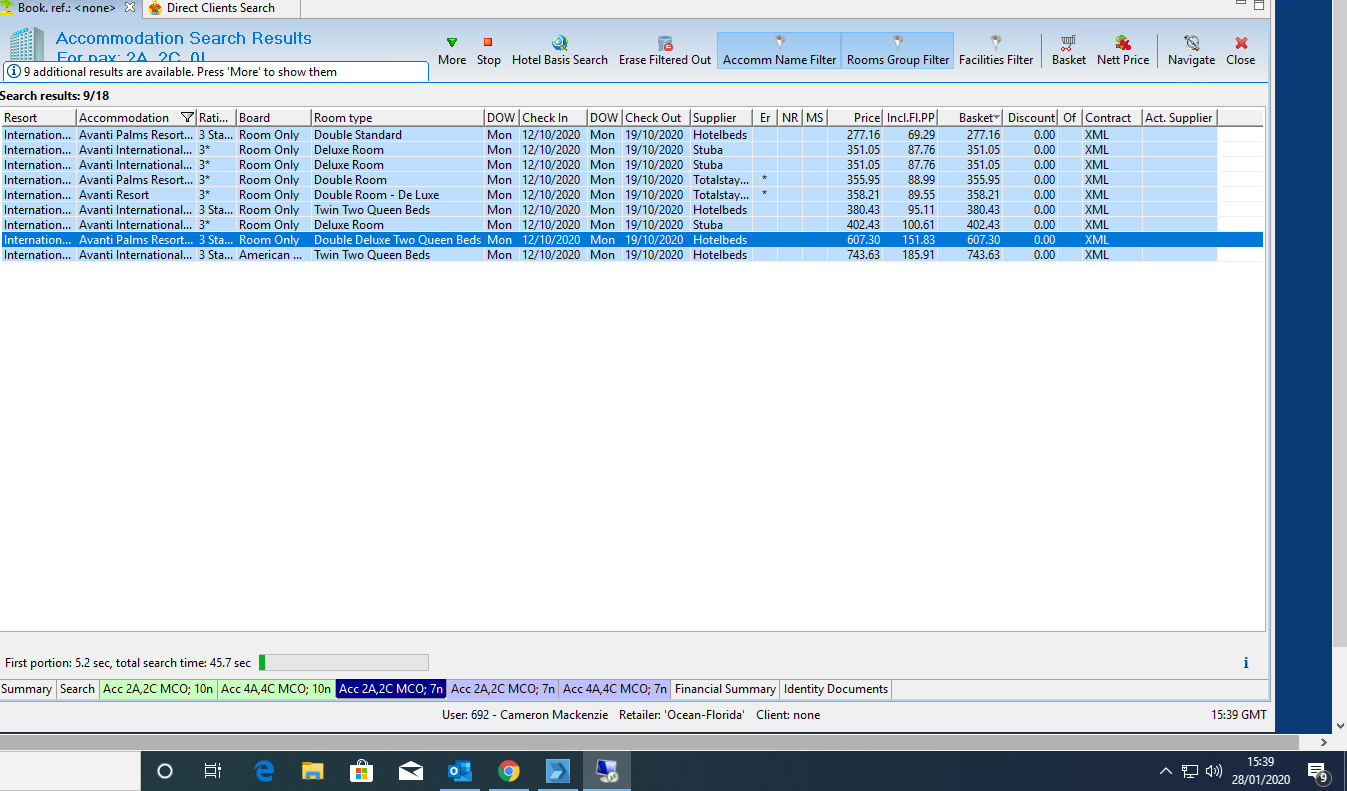The image size is (1347, 791).
Task: Open the Financial Summary tab
Action: tap(725, 689)
